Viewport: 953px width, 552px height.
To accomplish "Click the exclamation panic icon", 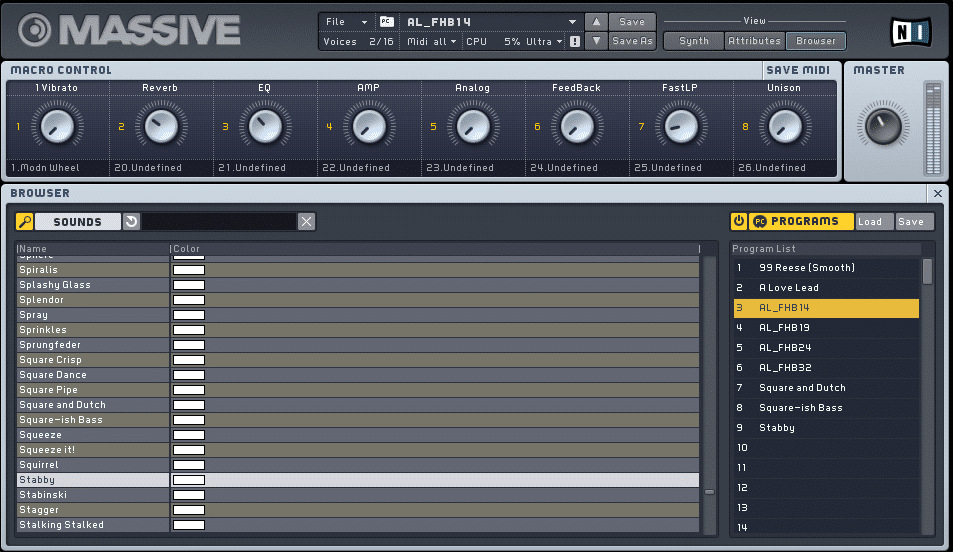I will [575, 41].
